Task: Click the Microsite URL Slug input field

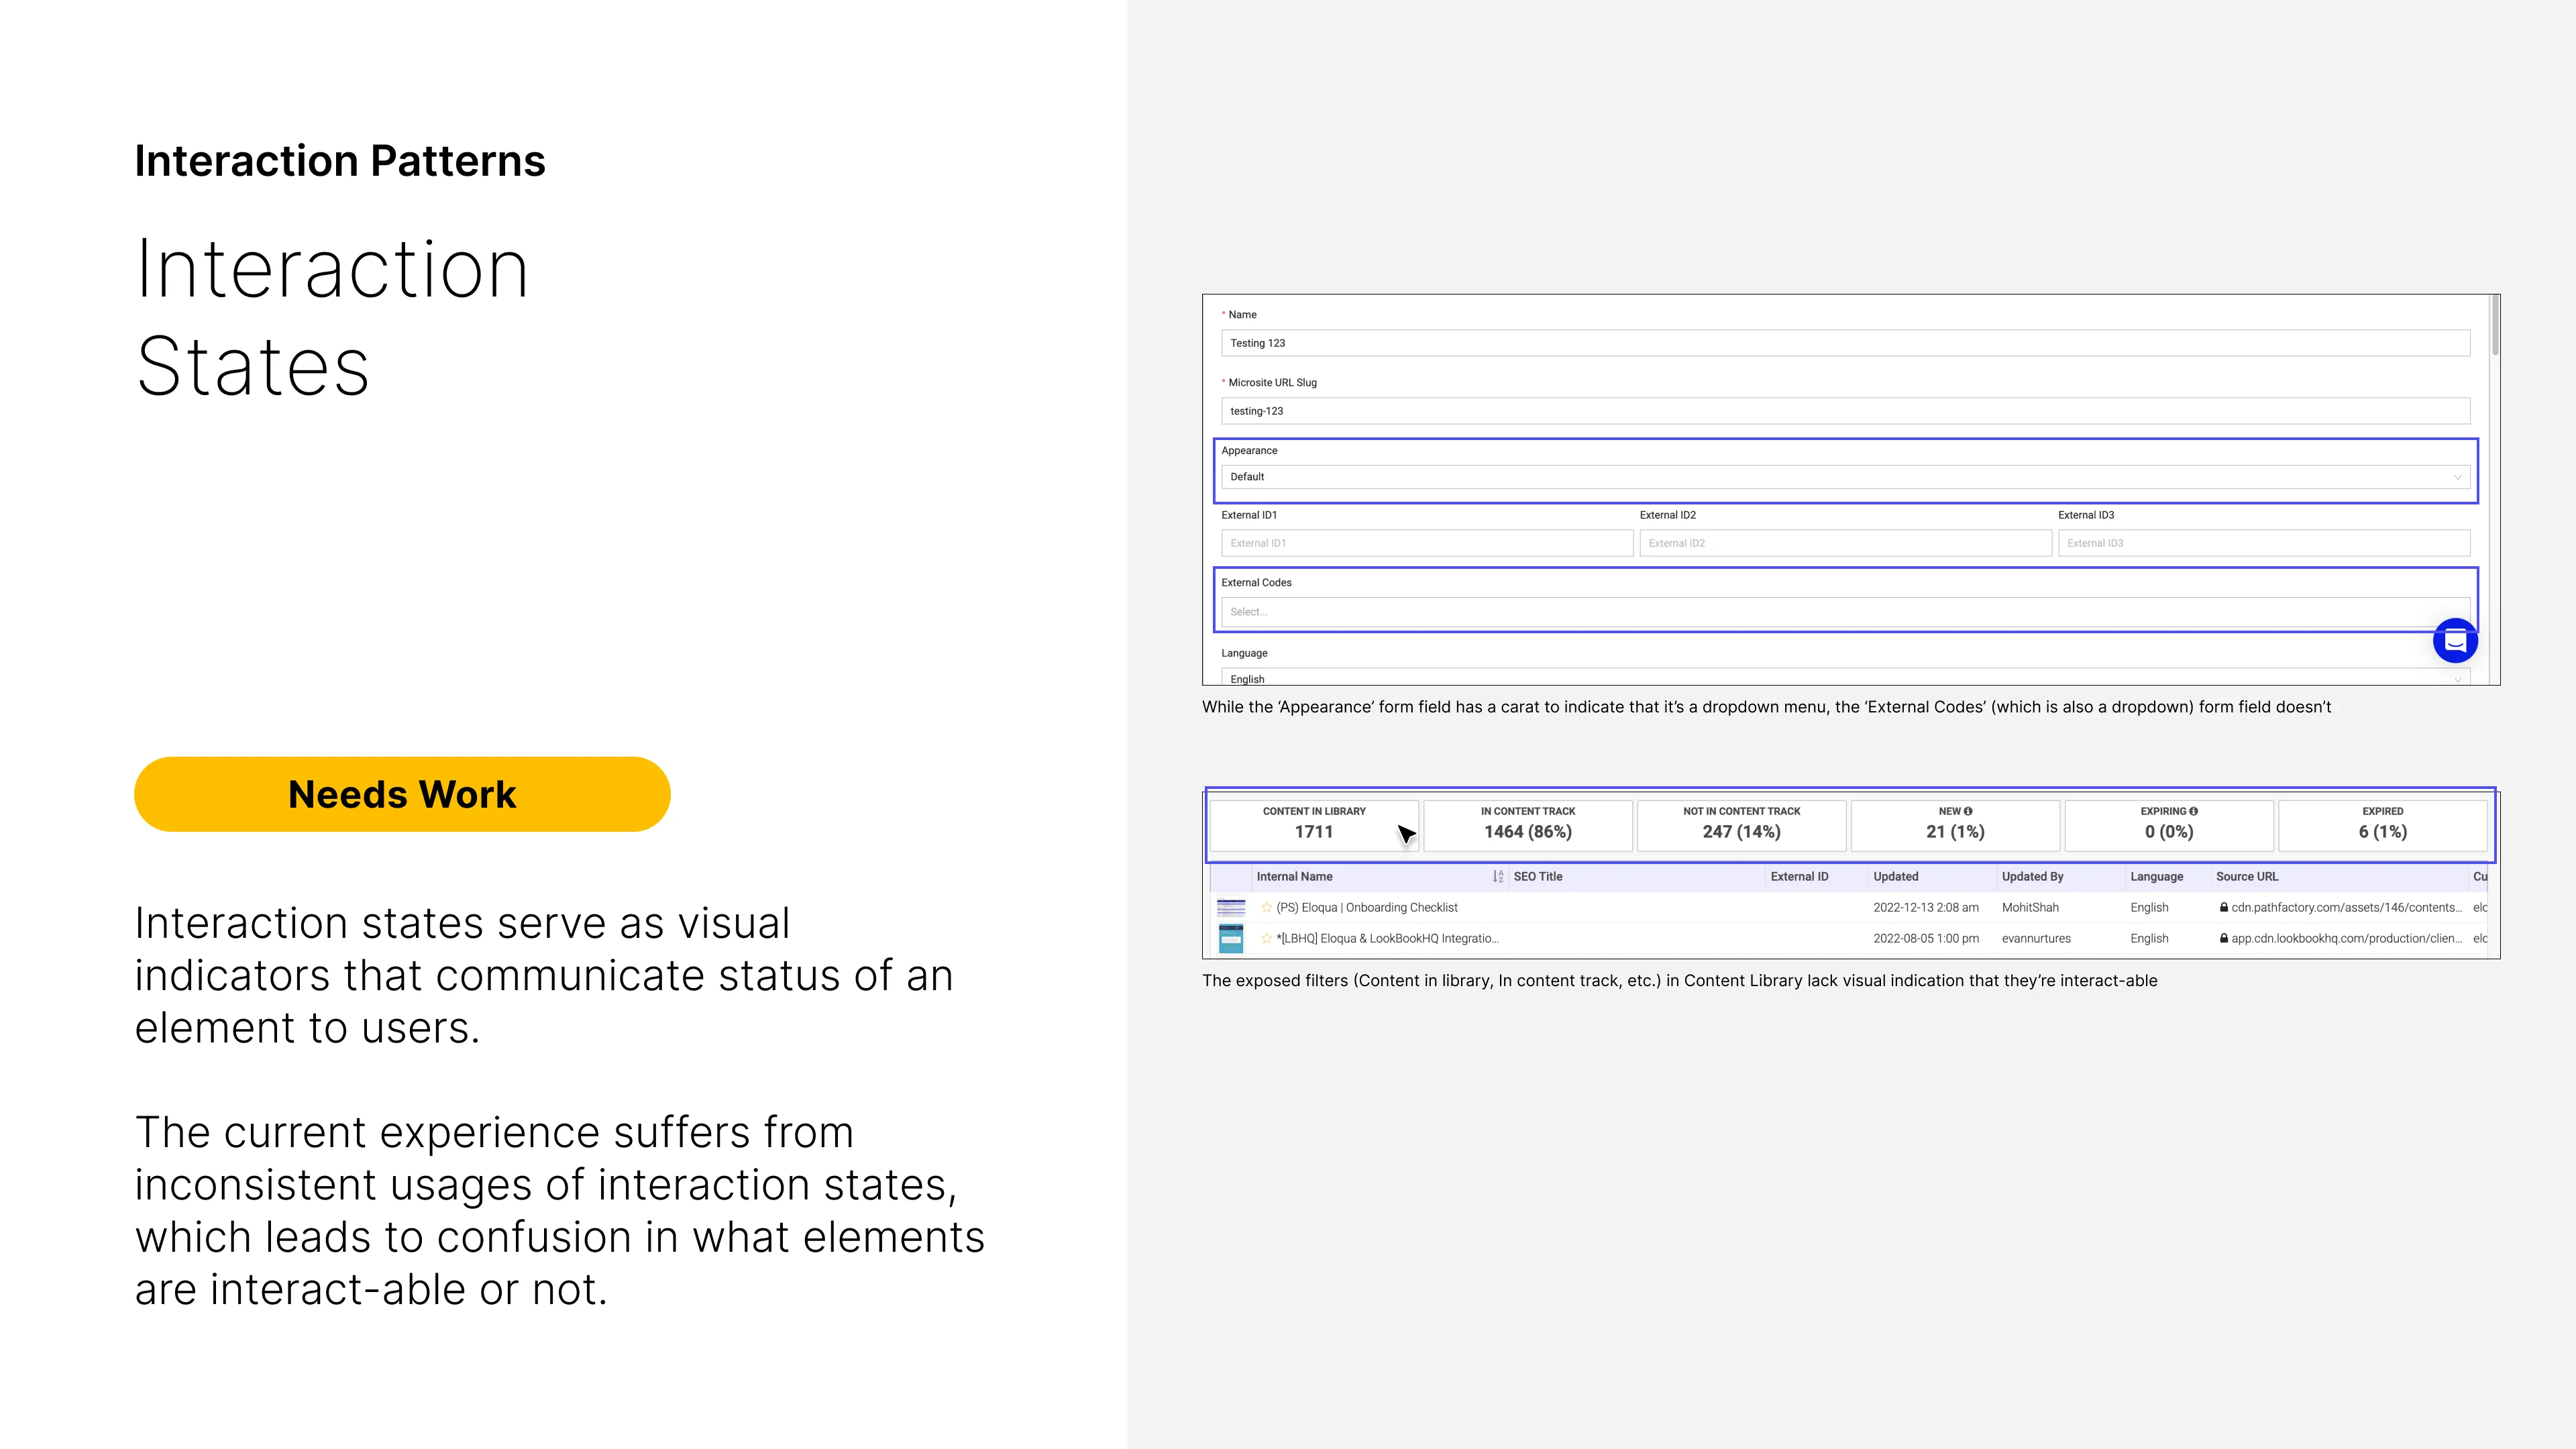Action: (x=1845, y=411)
